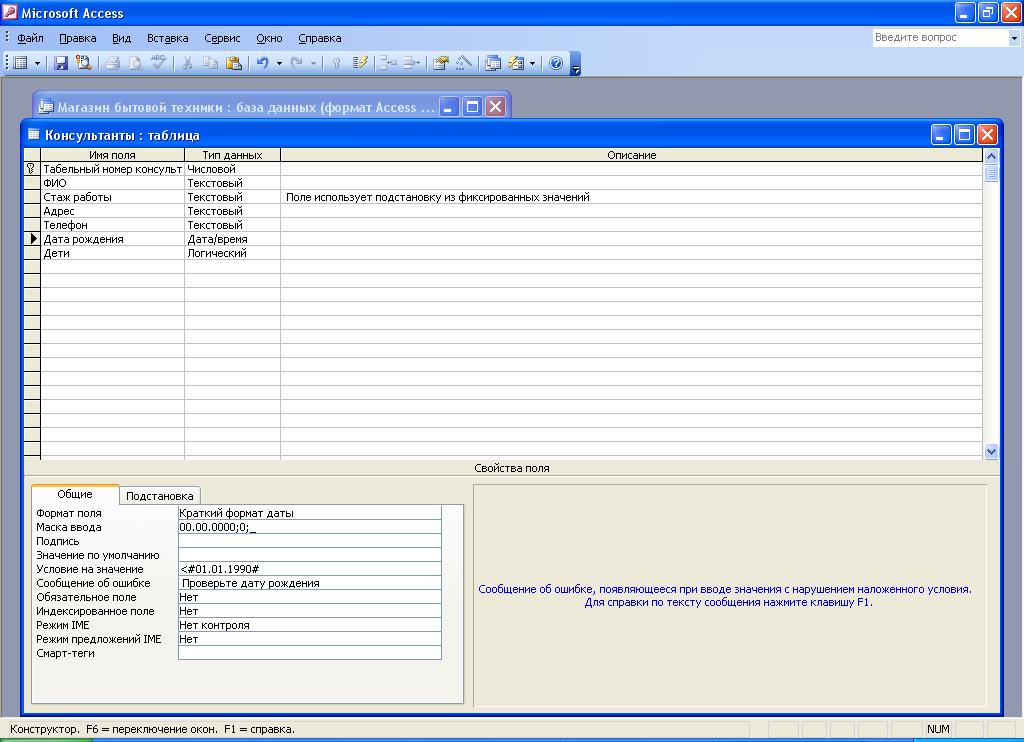The width and height of the screenshot is (1024, 742).
Task: Click the scroll down arrow of field grid
Action: (x=991, y=451)
